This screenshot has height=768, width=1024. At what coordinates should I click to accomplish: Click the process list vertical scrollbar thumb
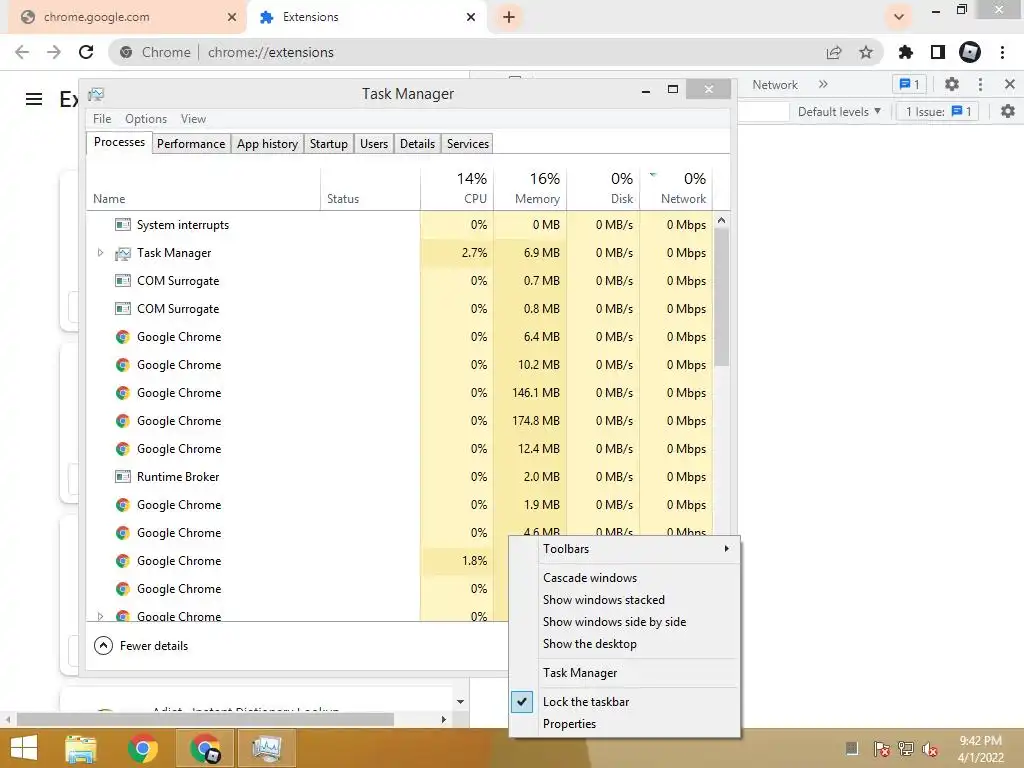click(721, 297)
